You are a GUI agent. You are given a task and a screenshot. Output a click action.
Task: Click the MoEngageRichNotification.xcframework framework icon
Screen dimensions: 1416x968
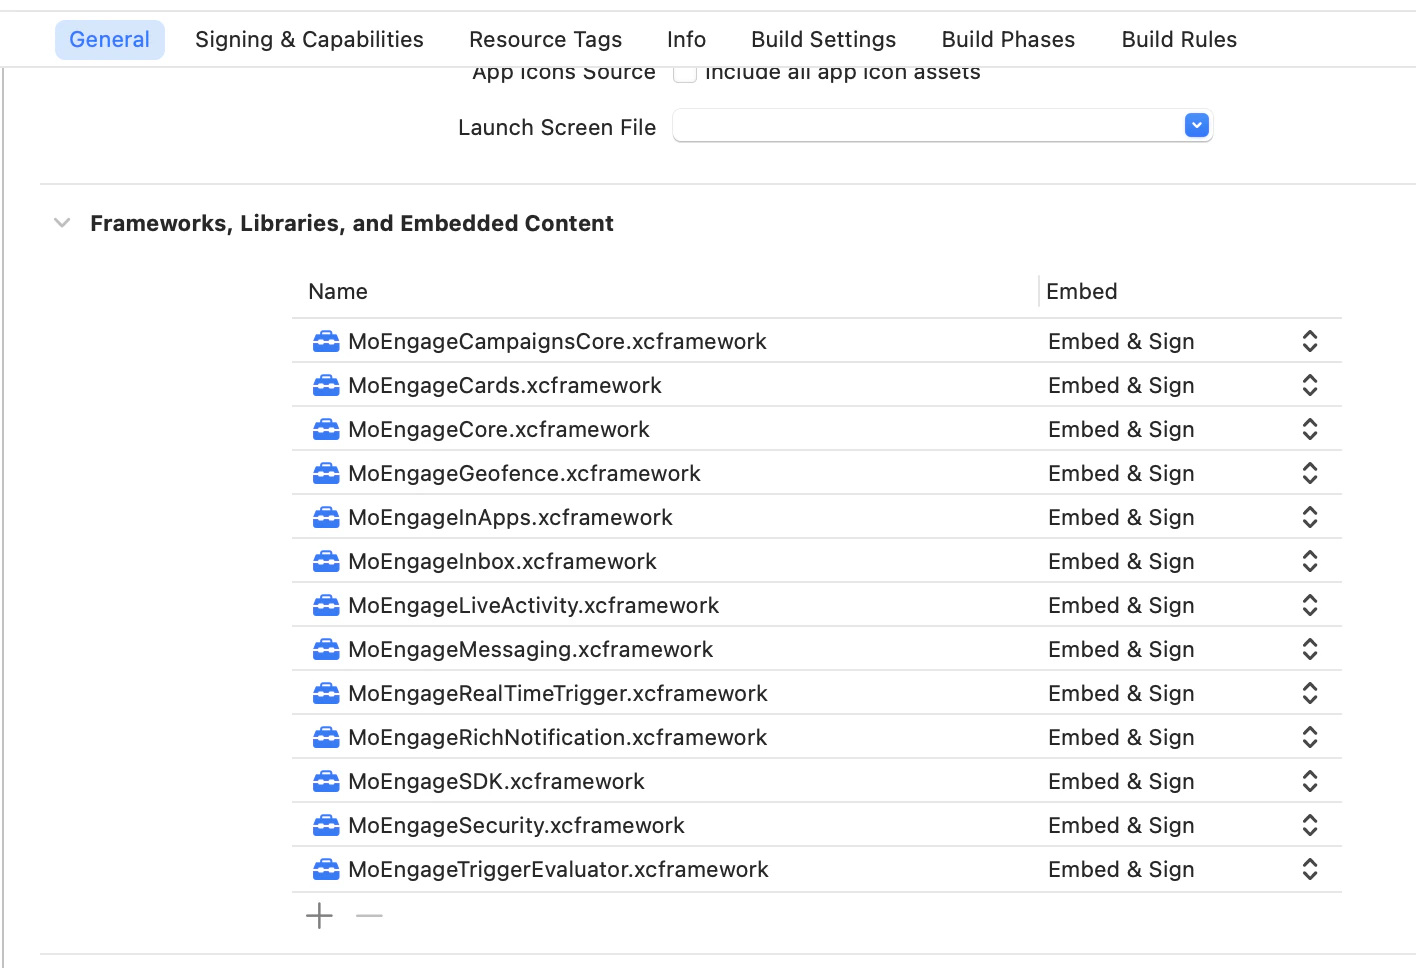pos(326,737)
